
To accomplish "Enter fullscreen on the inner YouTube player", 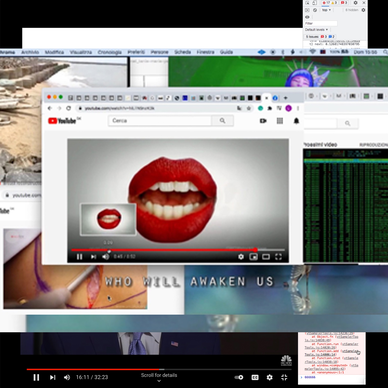I will coord(278,257).
